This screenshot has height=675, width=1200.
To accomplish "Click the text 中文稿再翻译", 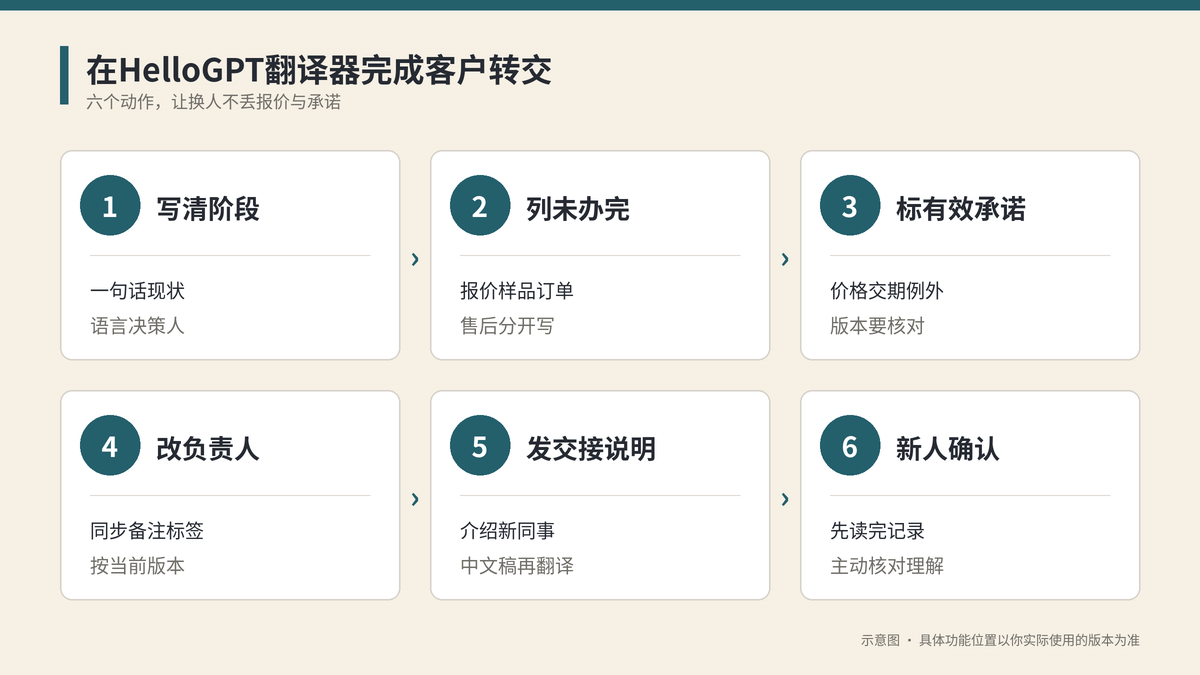I will [x=517, y=566].
